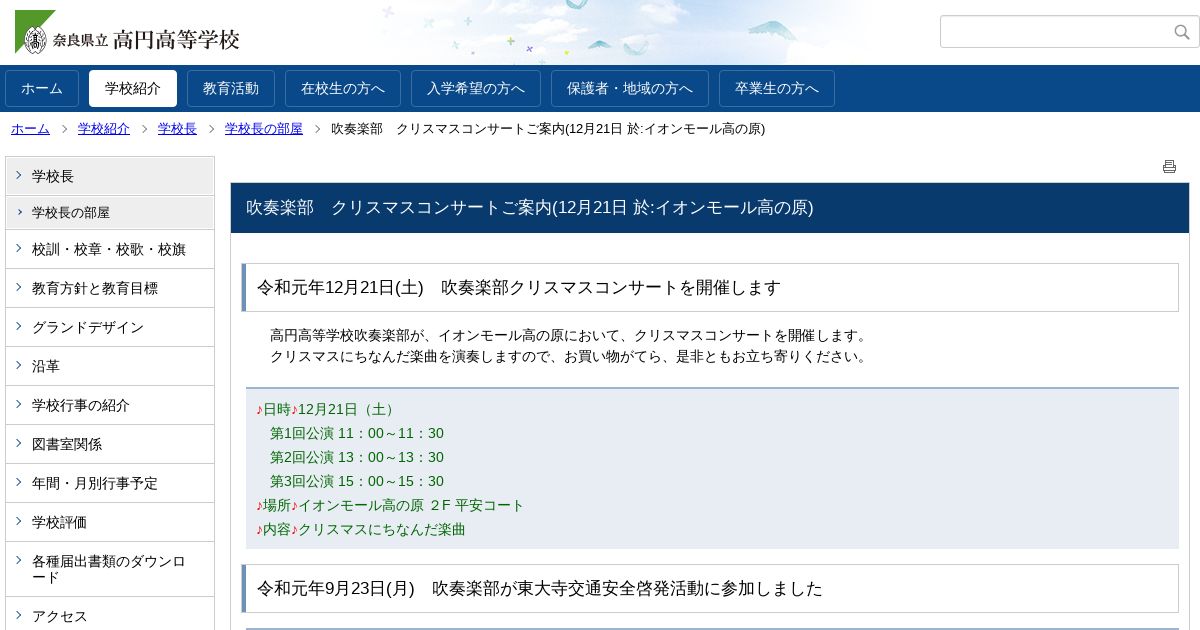Follow the ホーム breadcrumb link
Screen dimensions: 1200x630
coord(30,129)
